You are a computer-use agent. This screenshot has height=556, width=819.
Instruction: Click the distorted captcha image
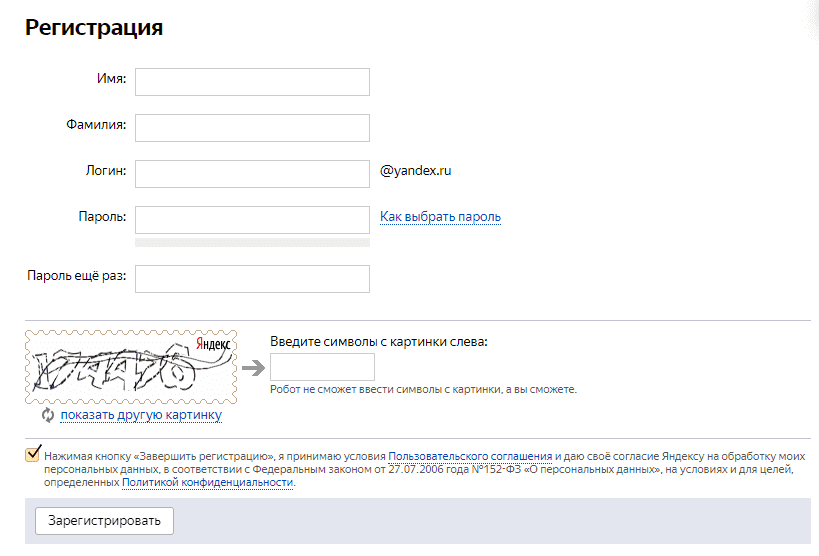131,367
